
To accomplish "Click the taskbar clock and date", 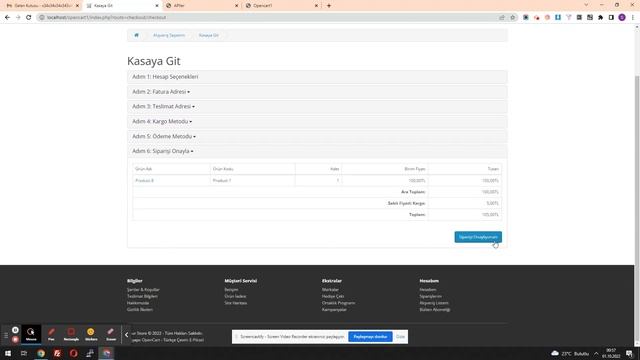I will point(611,353).
